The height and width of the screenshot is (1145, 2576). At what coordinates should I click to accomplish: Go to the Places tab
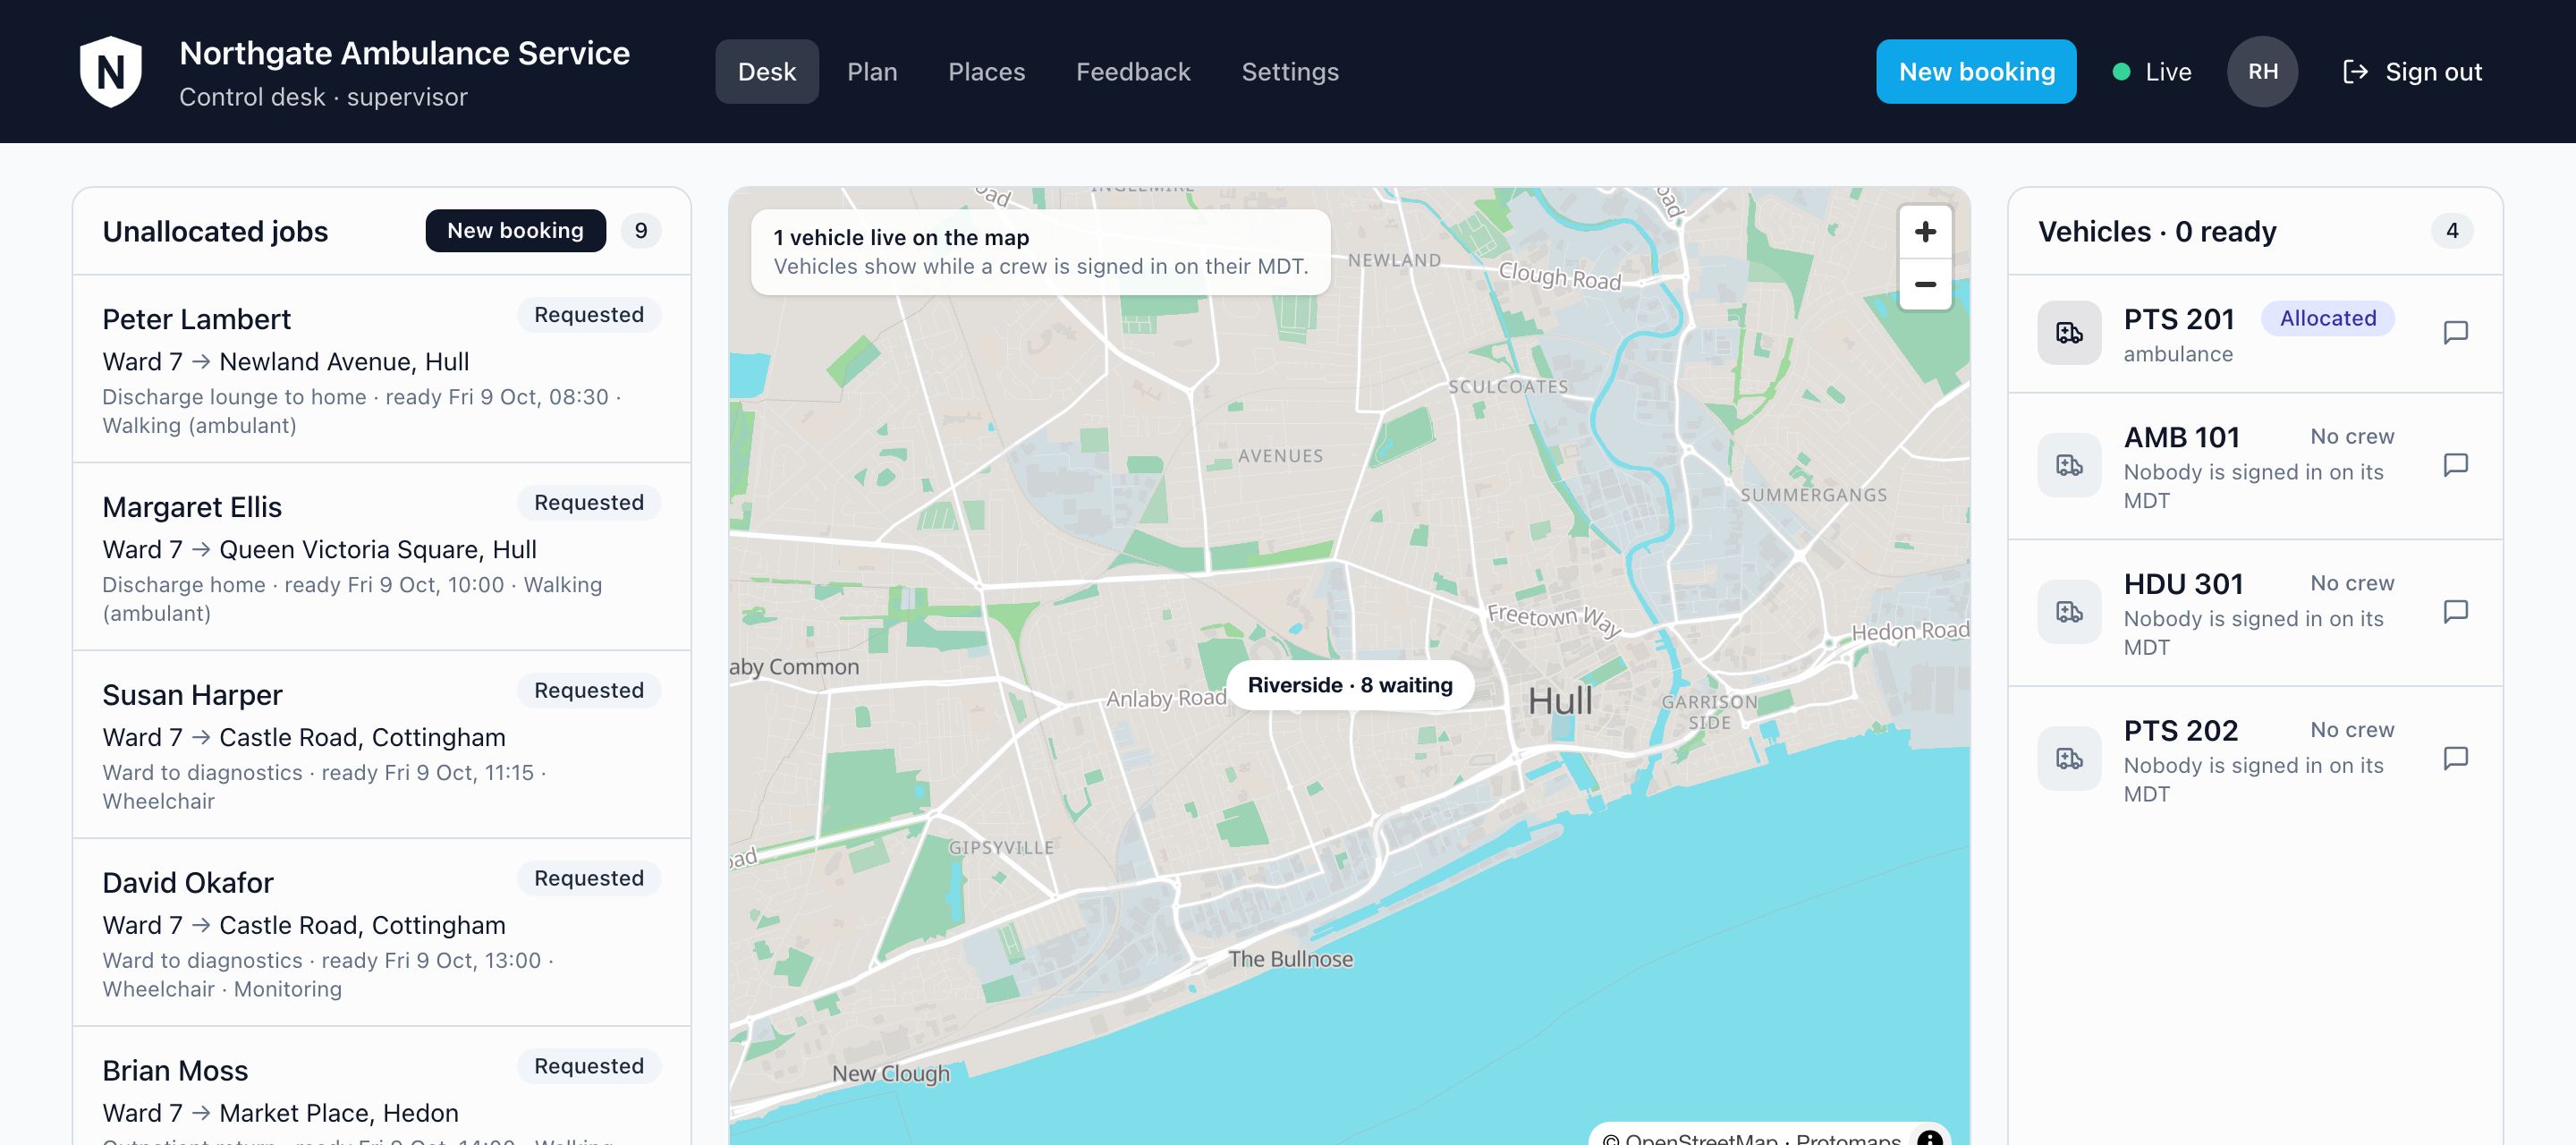[986, 72]
